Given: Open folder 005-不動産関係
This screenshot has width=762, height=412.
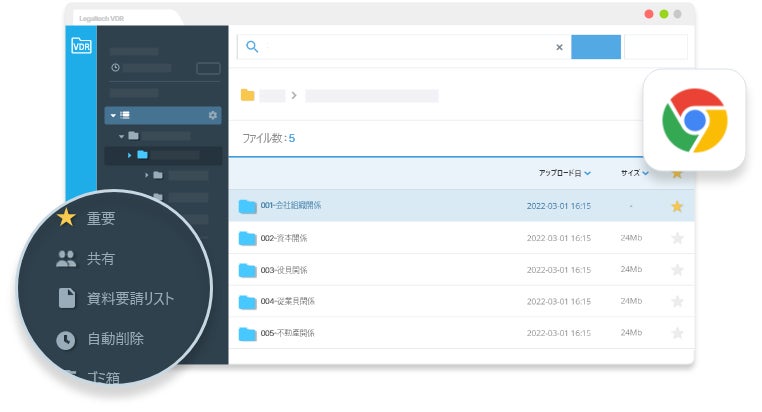Looking at the screenshot, I should (287, 333).
